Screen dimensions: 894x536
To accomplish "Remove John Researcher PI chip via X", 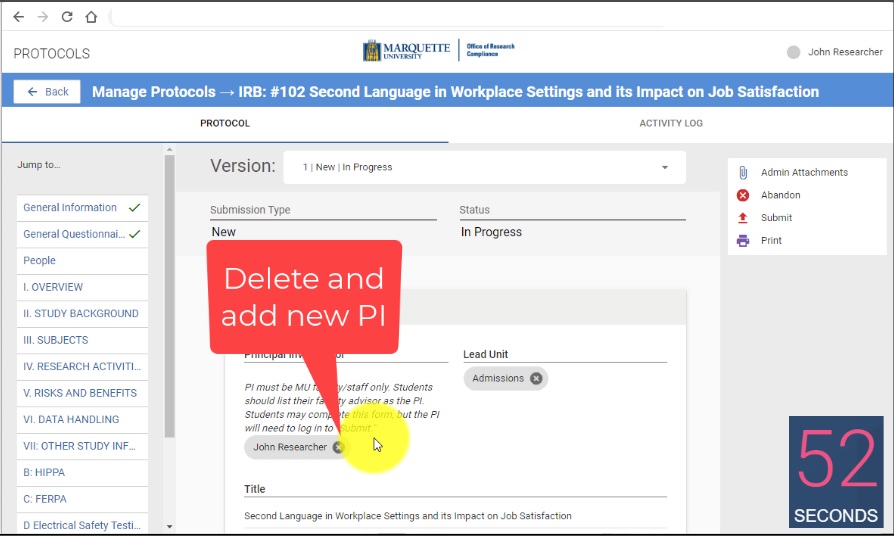I will (339, 447).
